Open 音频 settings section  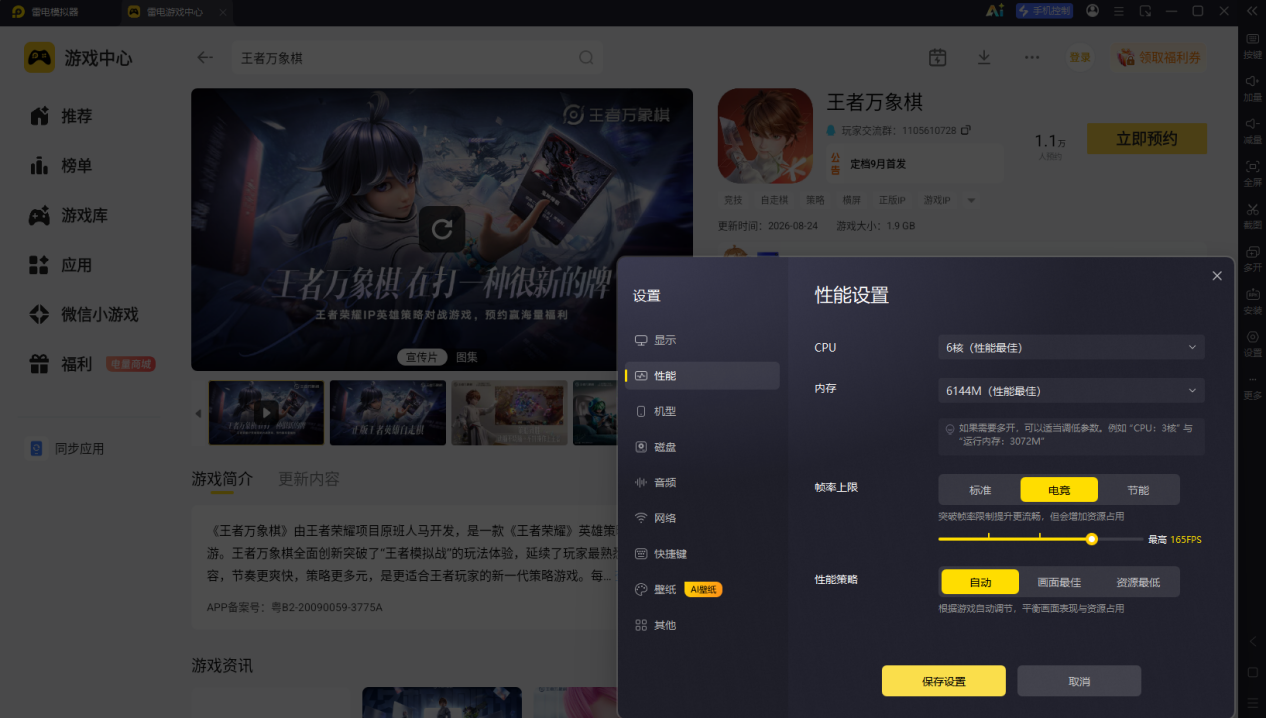point(702,482)
